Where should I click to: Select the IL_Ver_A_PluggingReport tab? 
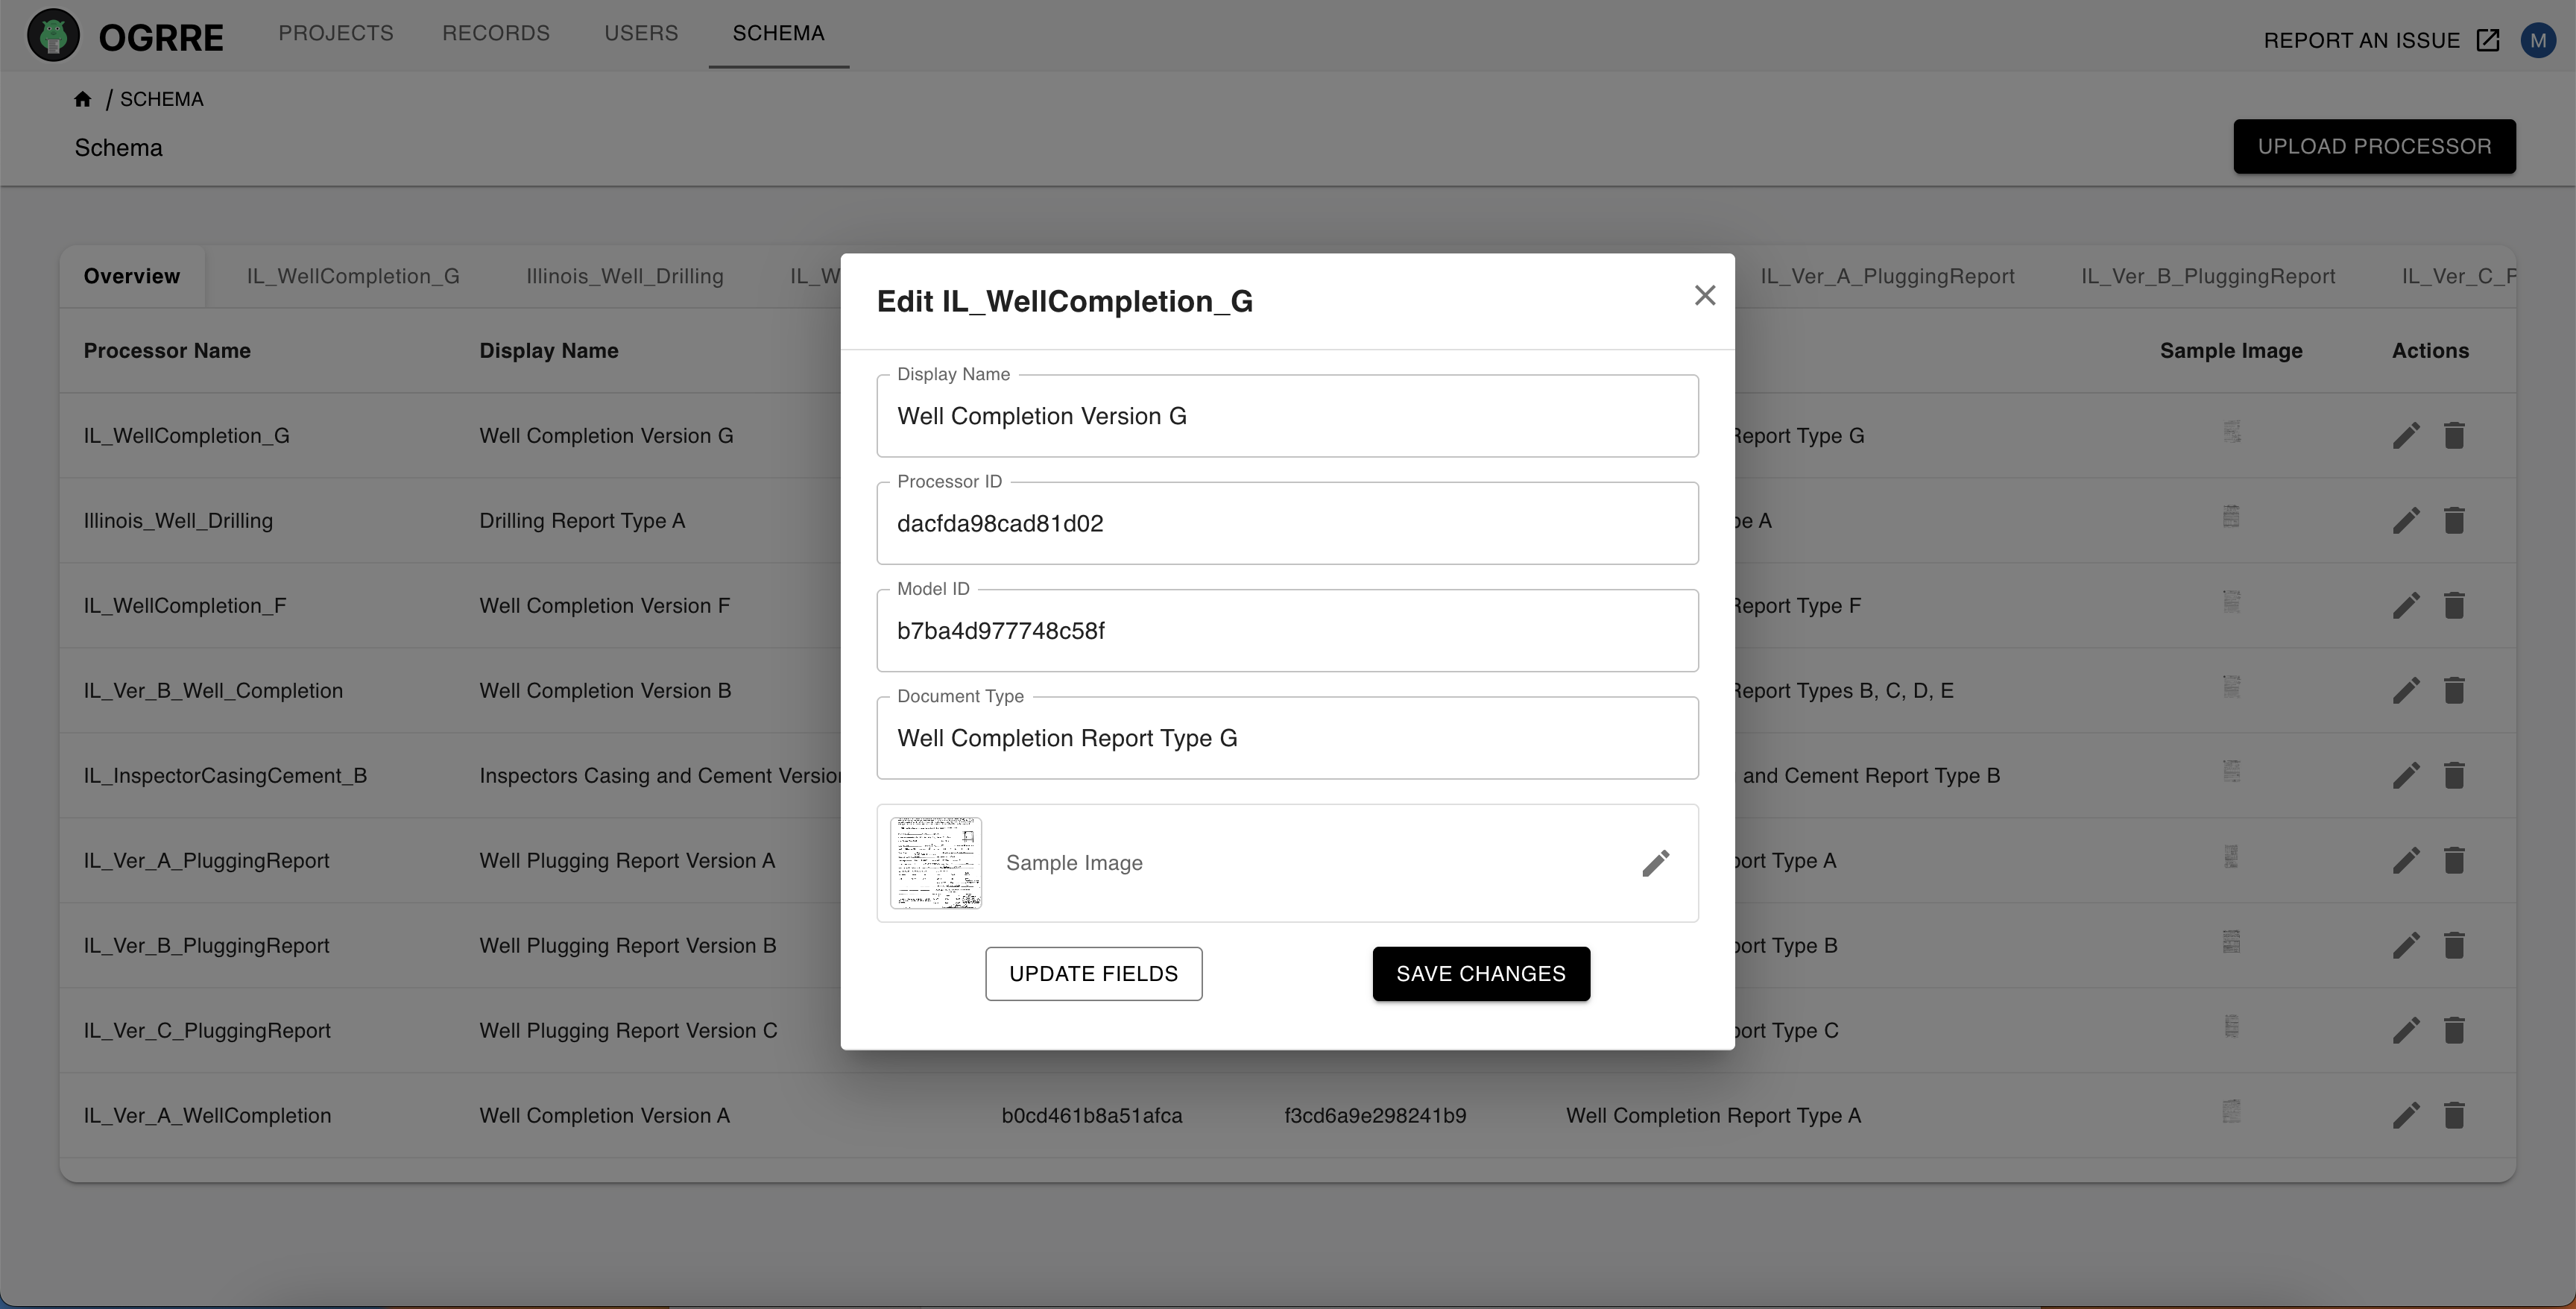pyautogui.click(x=1887, y=276)
